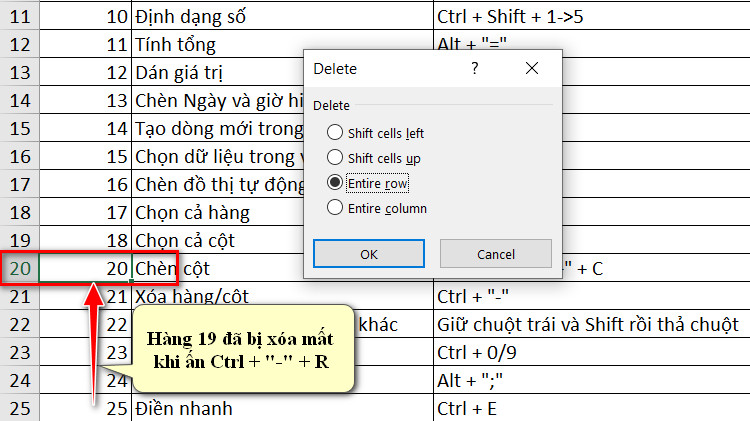Click the number cell 12 beside "Dán giá trị"
Screen dimensions: 750x421
[x=86, y=73]
